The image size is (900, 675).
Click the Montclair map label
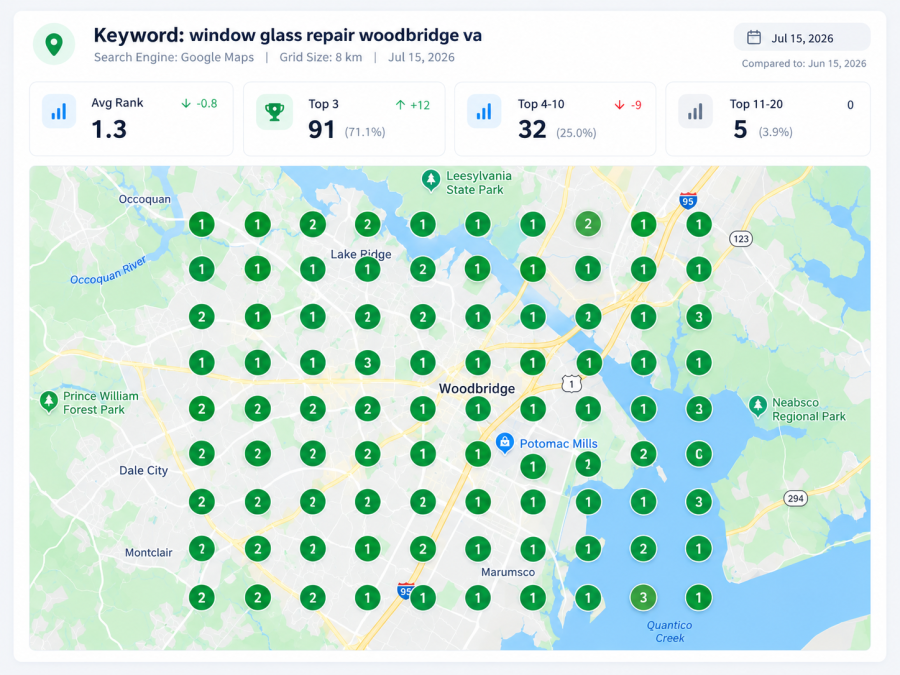point(149,553)
